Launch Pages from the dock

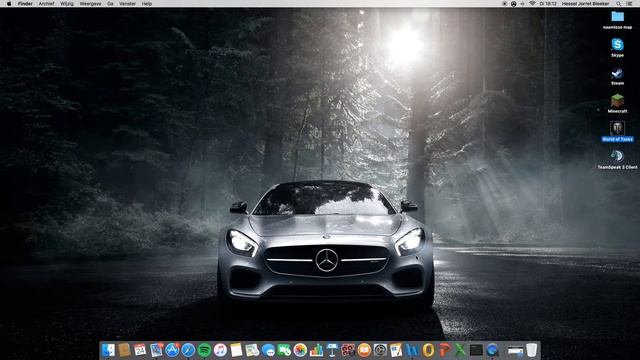coord(396,350)
